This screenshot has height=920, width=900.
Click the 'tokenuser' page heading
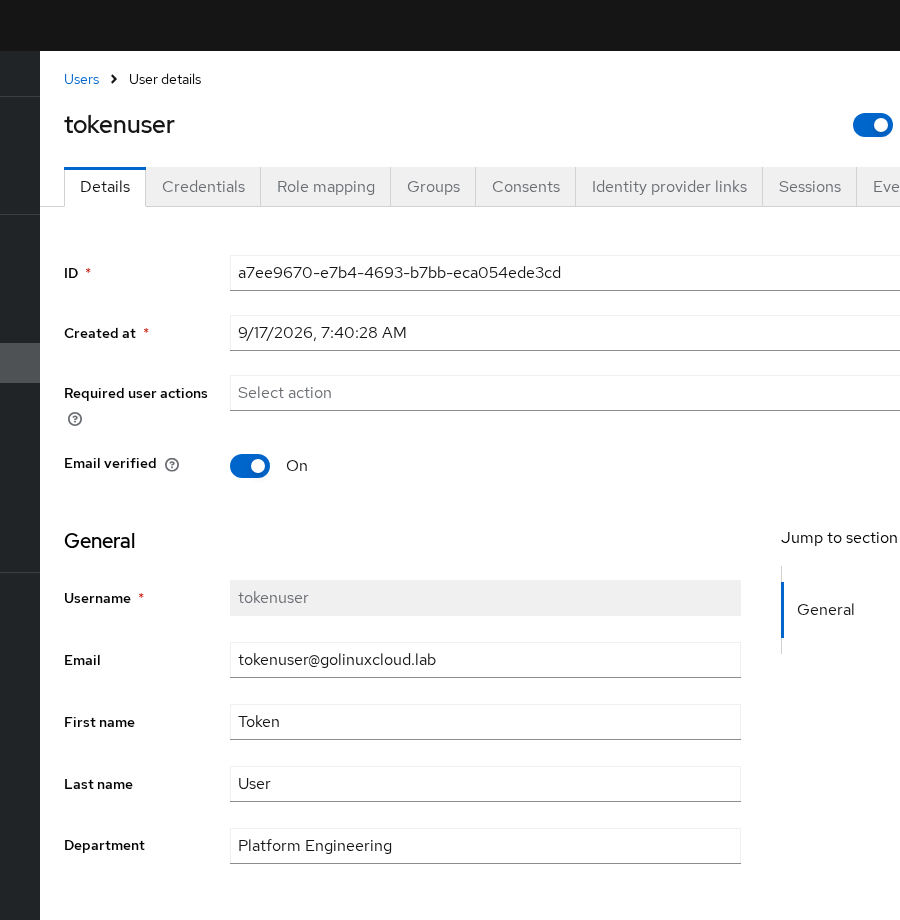click(x=119, y=125)
